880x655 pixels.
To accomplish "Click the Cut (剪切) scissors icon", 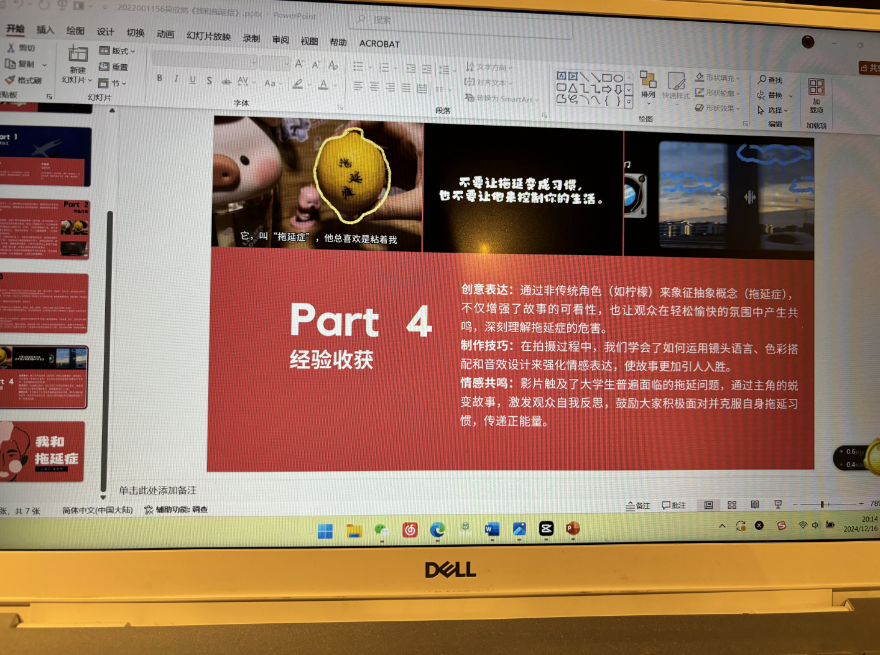I will coord(11,48).
